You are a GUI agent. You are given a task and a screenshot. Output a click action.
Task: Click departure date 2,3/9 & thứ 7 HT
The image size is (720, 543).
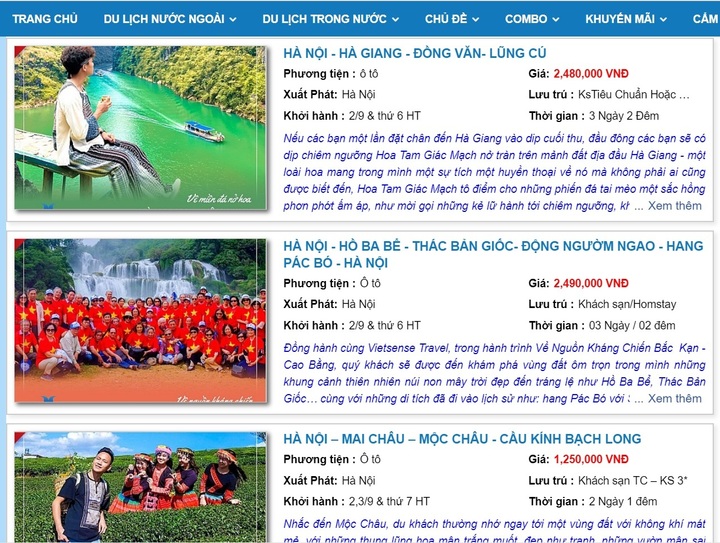tap(389, 501)
